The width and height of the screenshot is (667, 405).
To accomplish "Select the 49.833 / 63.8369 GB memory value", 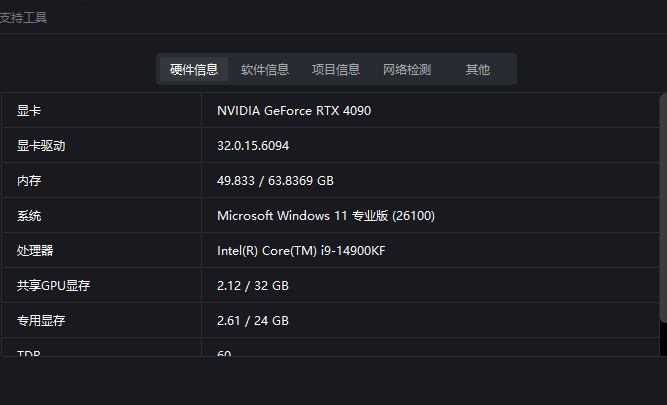I will point(275,181).
